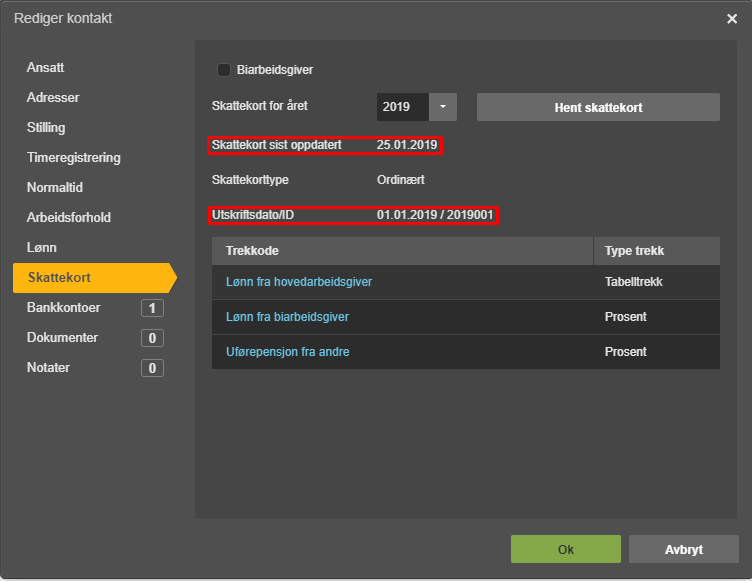Switch to the Stilling section

pyautogui.click(x=46, y=128)
